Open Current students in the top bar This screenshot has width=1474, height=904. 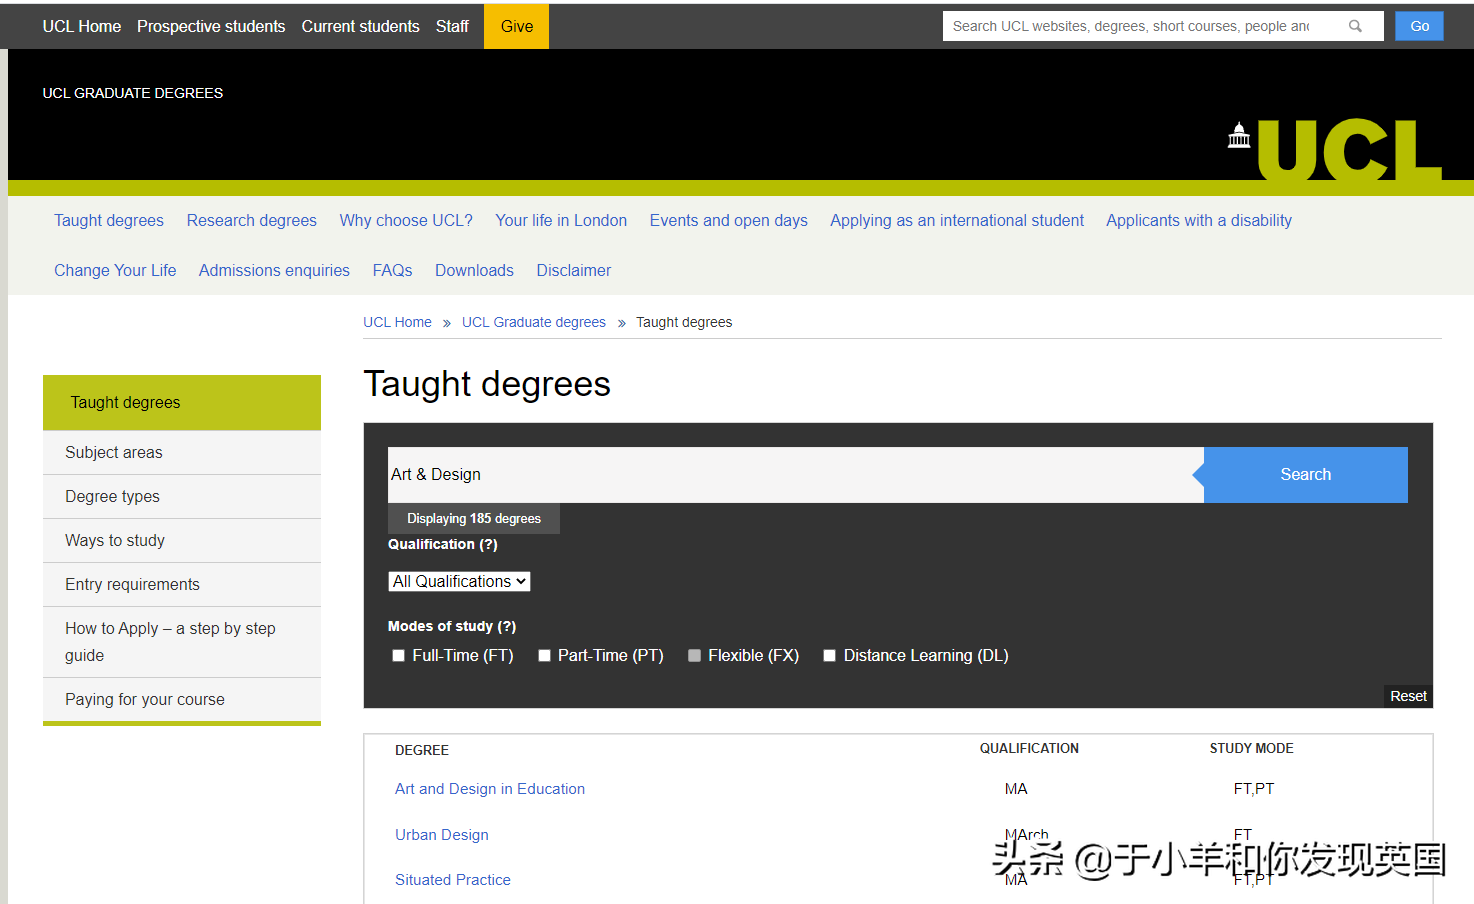coord(361,26)
